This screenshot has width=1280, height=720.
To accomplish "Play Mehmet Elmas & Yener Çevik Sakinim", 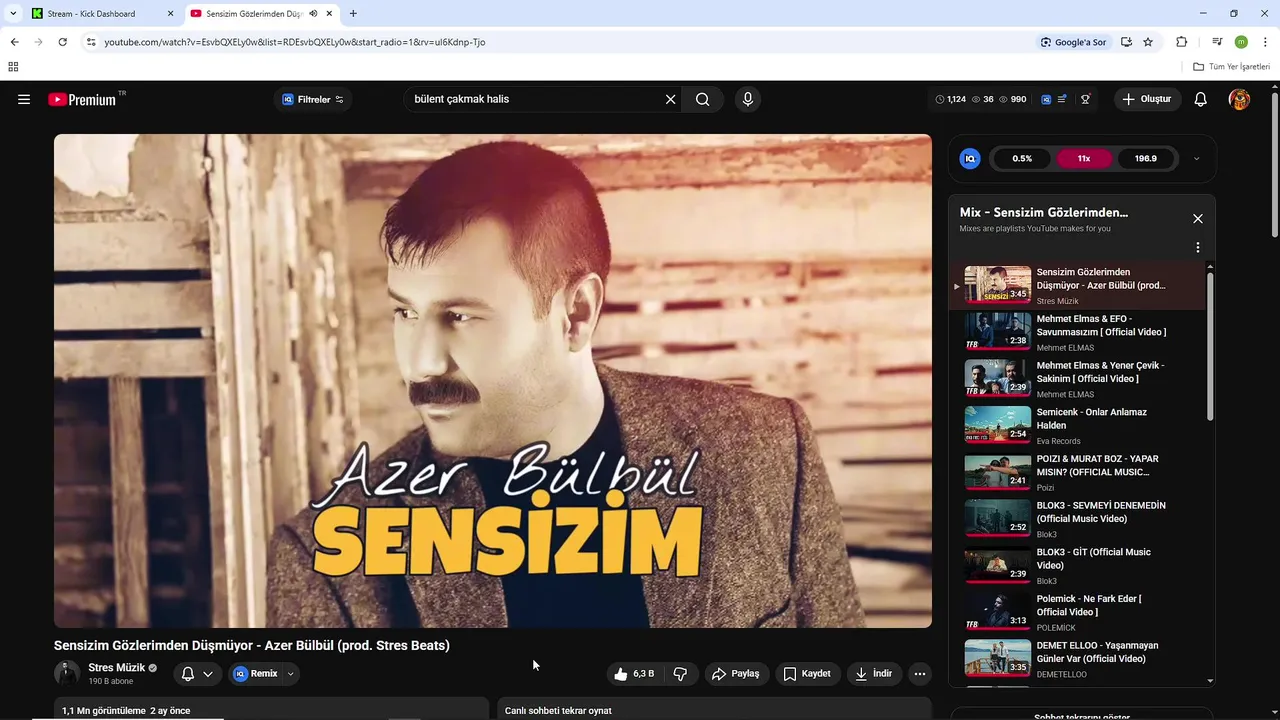I will click(1080, 379).
